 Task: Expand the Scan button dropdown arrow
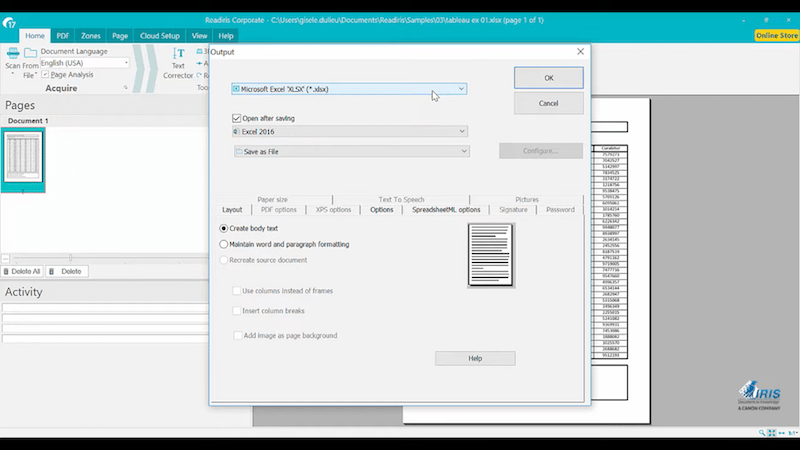pyautogui.click(x=13, y=74)
